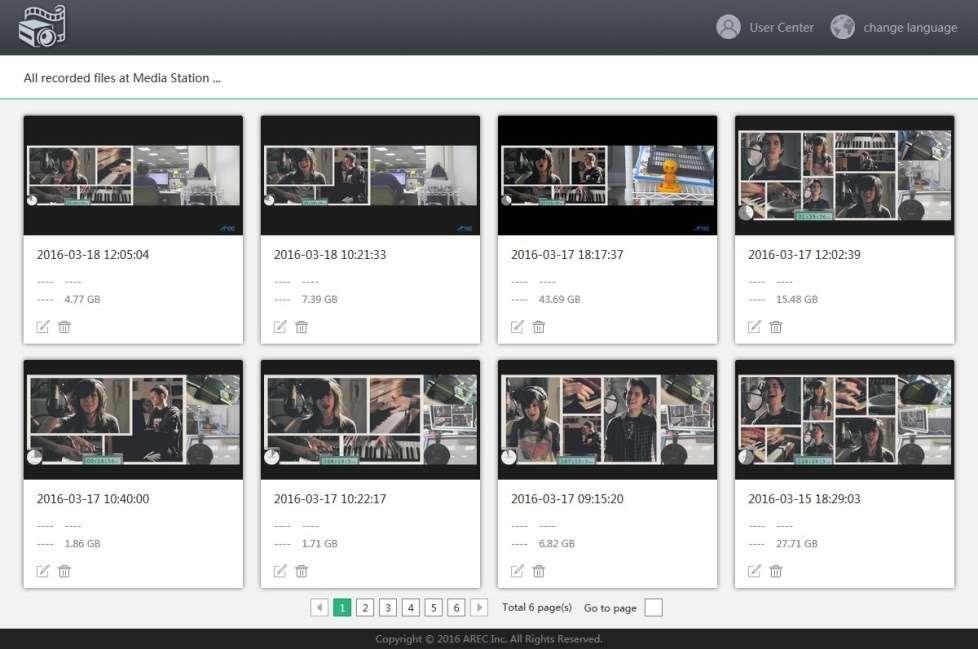The width and height of the screenshot is (978, 649).
Task: Delete the 2016-03-17 12:02:39 recording
Action: 776,327
